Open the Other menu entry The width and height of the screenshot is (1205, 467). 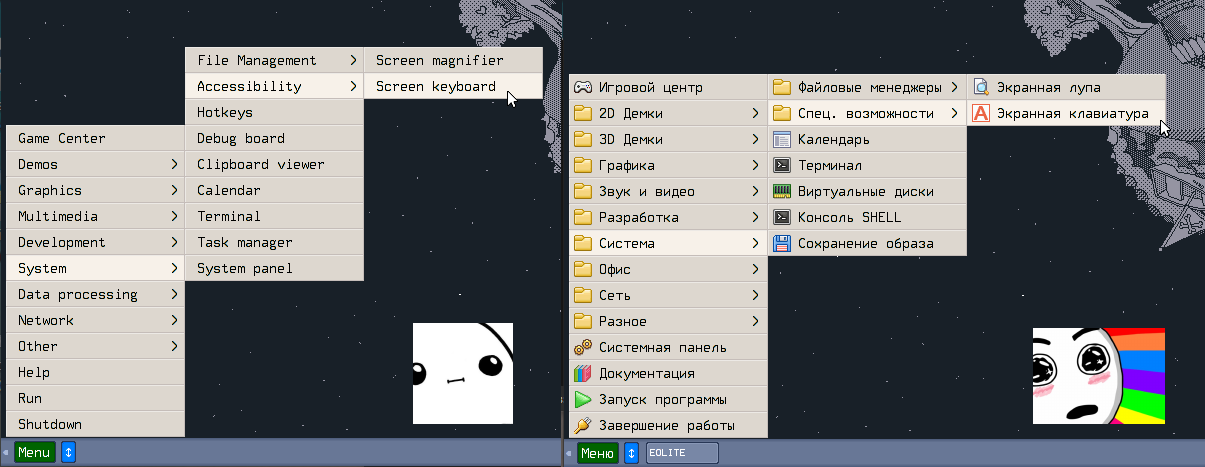pos(96,346)
